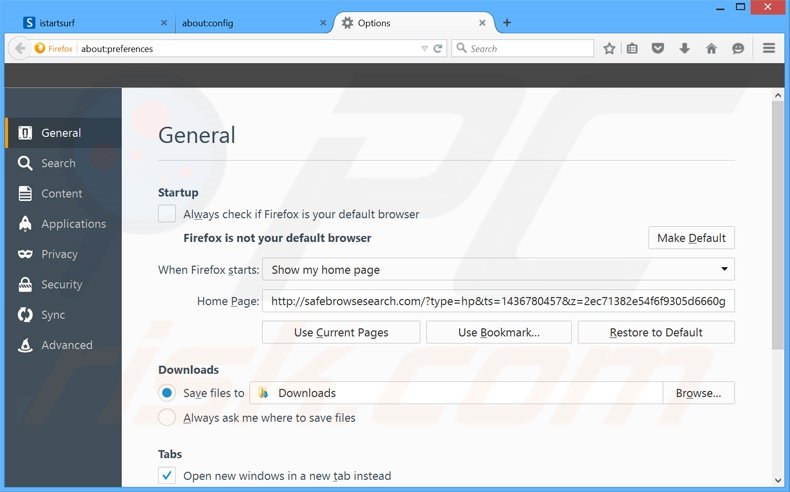Click Make Default button
The width and height of the screenshot is (790, 492).
(x=691, y=238)
